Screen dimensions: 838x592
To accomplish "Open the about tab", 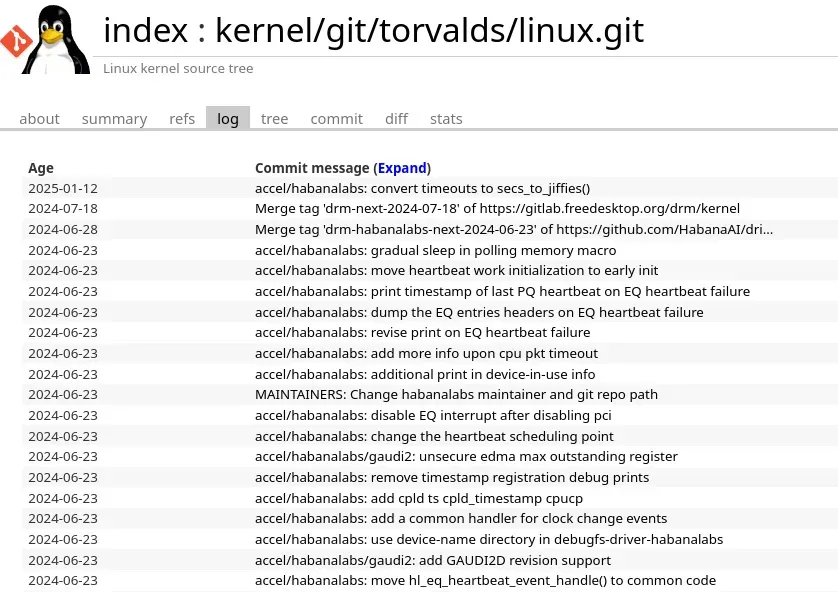I will point(40,119).
